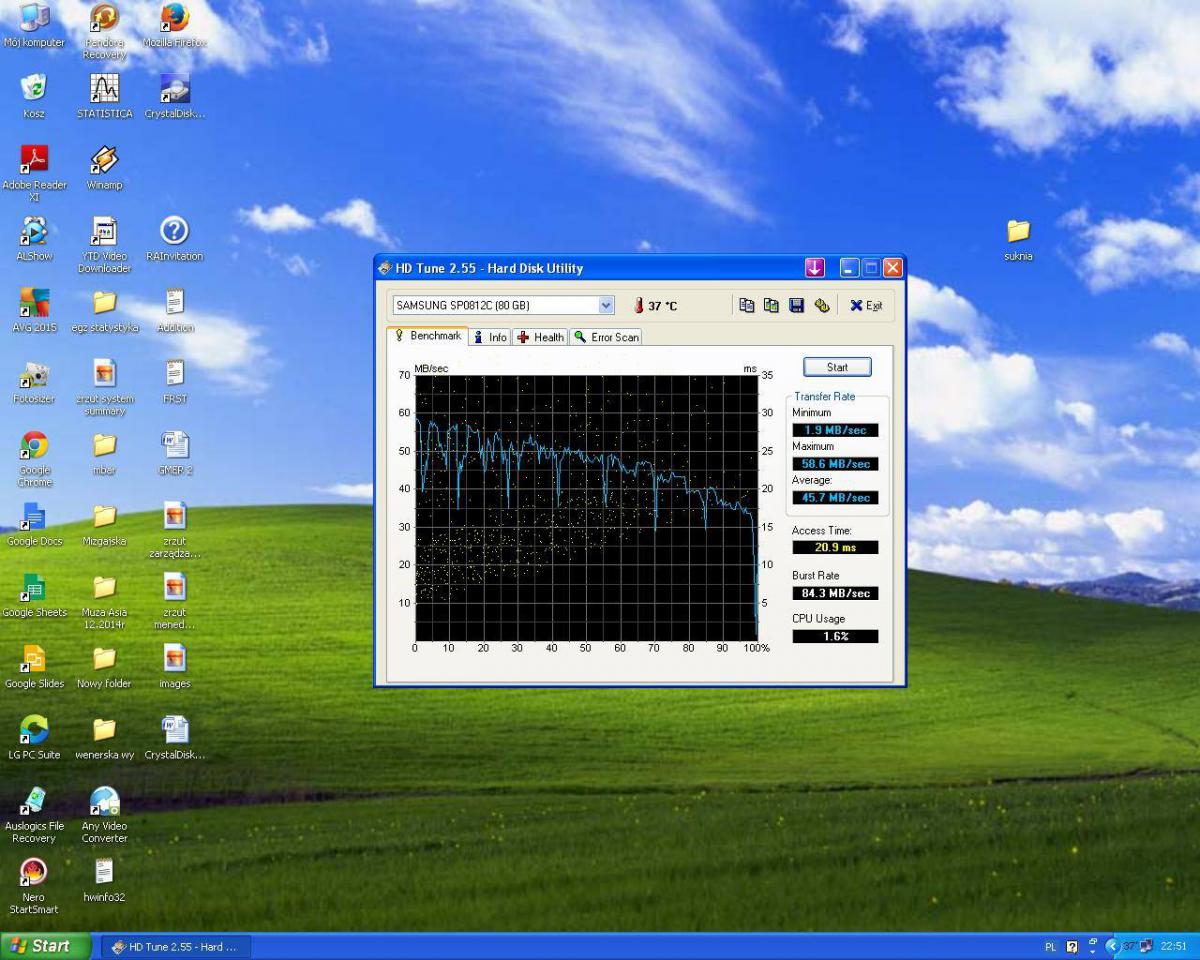The width and height of the screenshot is (1200, 960).
Task: Select the LG PC Suite icon
Action: (x=34, y=736)
